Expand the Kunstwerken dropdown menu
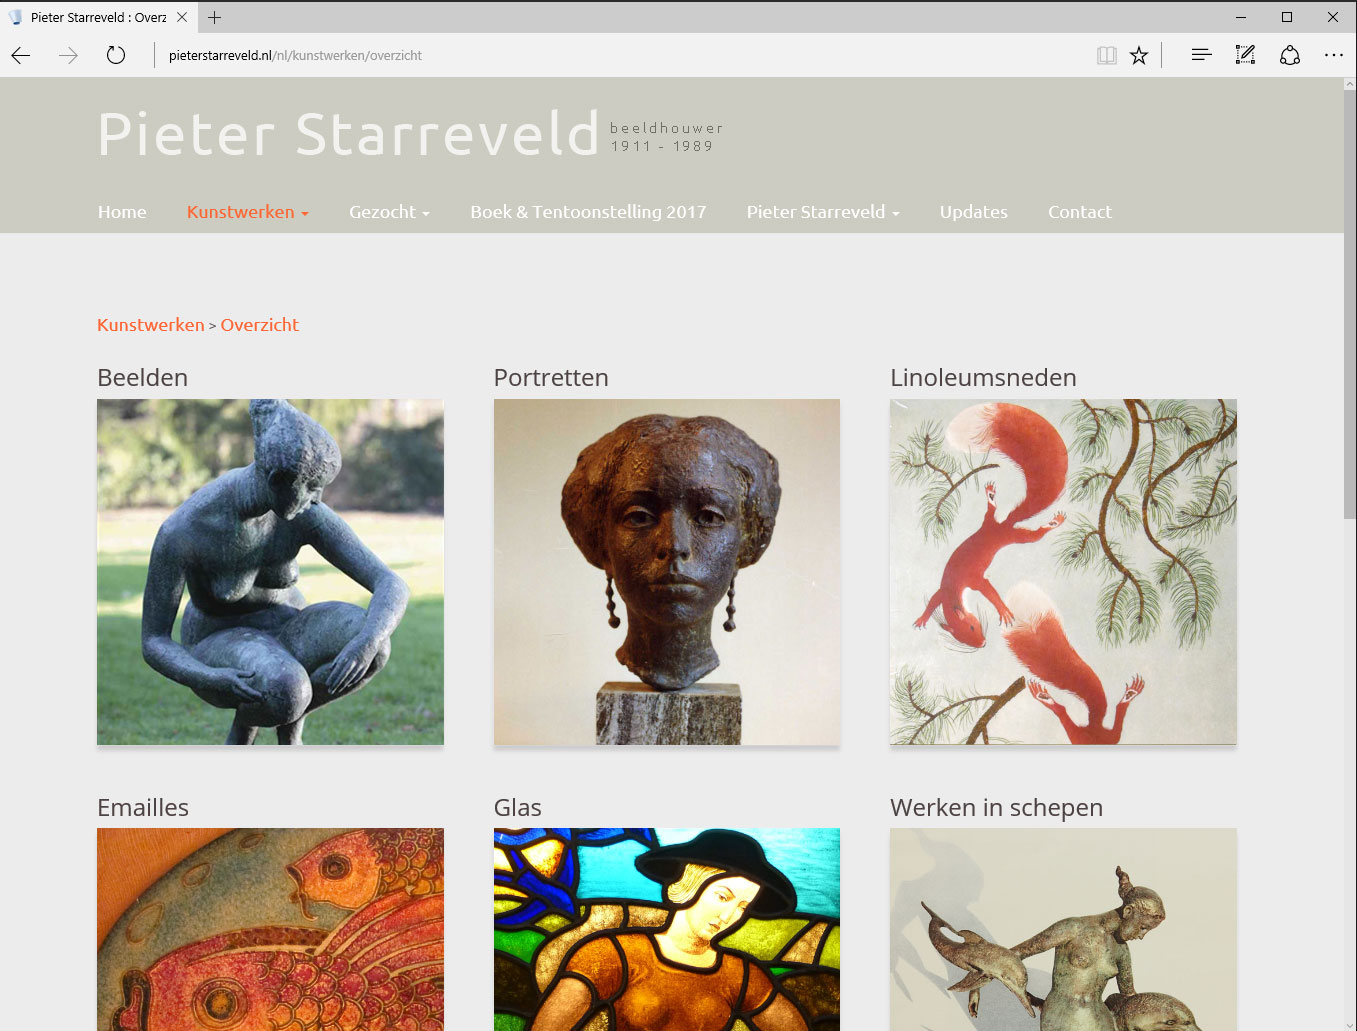Screen dimensions: 1357x1031 [x=247, y=212]
